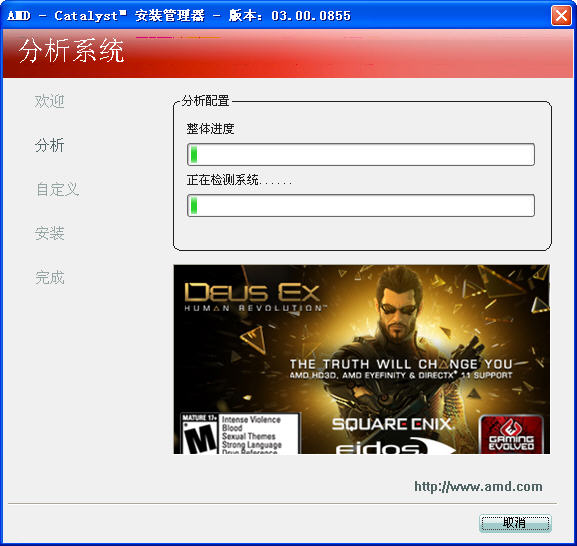The height and width of the screenshot is (546, 577).
Task: Select the 完成 step in sidebar
Action: pyautogui.click(x=50, y=277)
